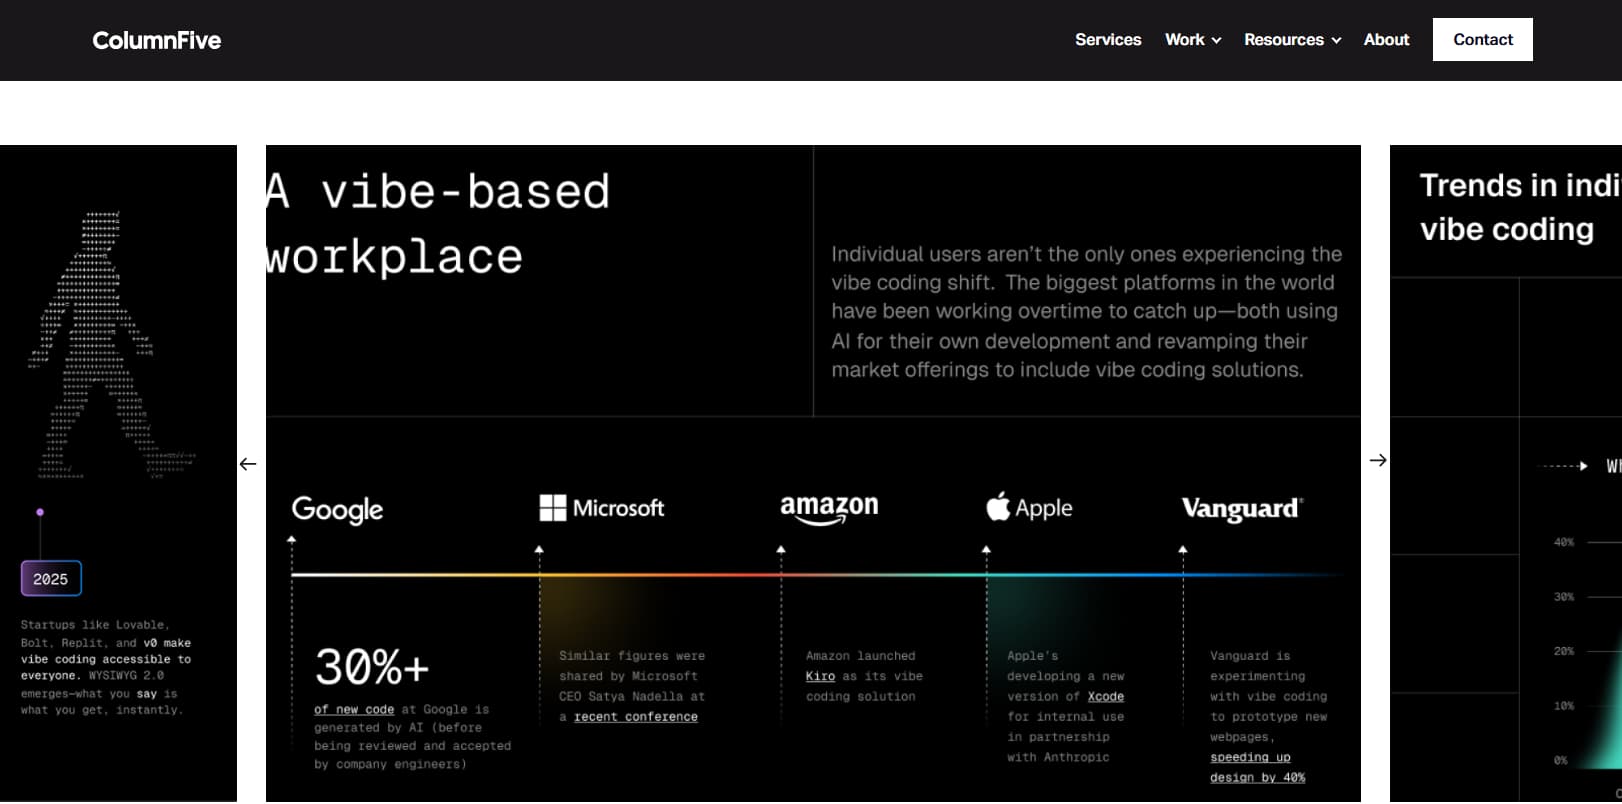This screenshot has height=804, width=1622.
Task: Click the Microsoft logo
Action: (x=602, y=508)
